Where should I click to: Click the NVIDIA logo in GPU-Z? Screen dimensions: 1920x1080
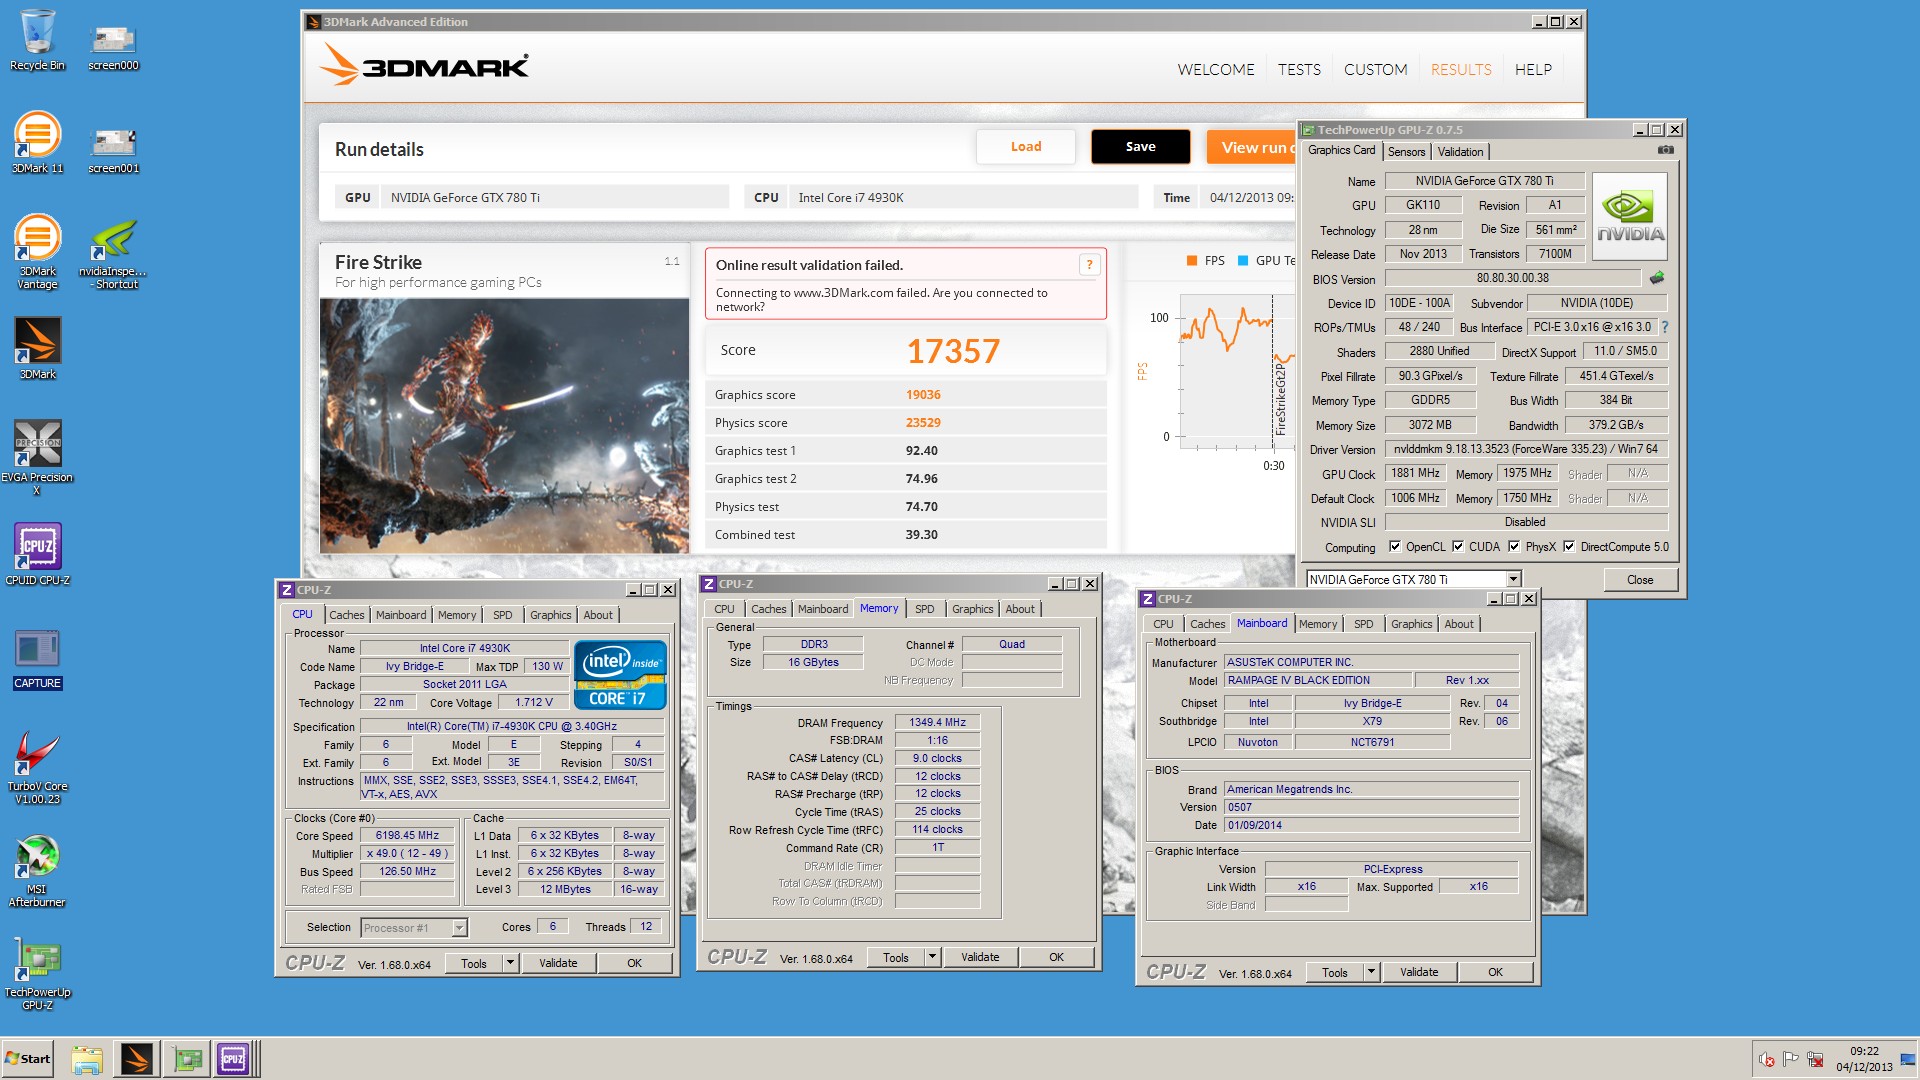pos(1630,217)
